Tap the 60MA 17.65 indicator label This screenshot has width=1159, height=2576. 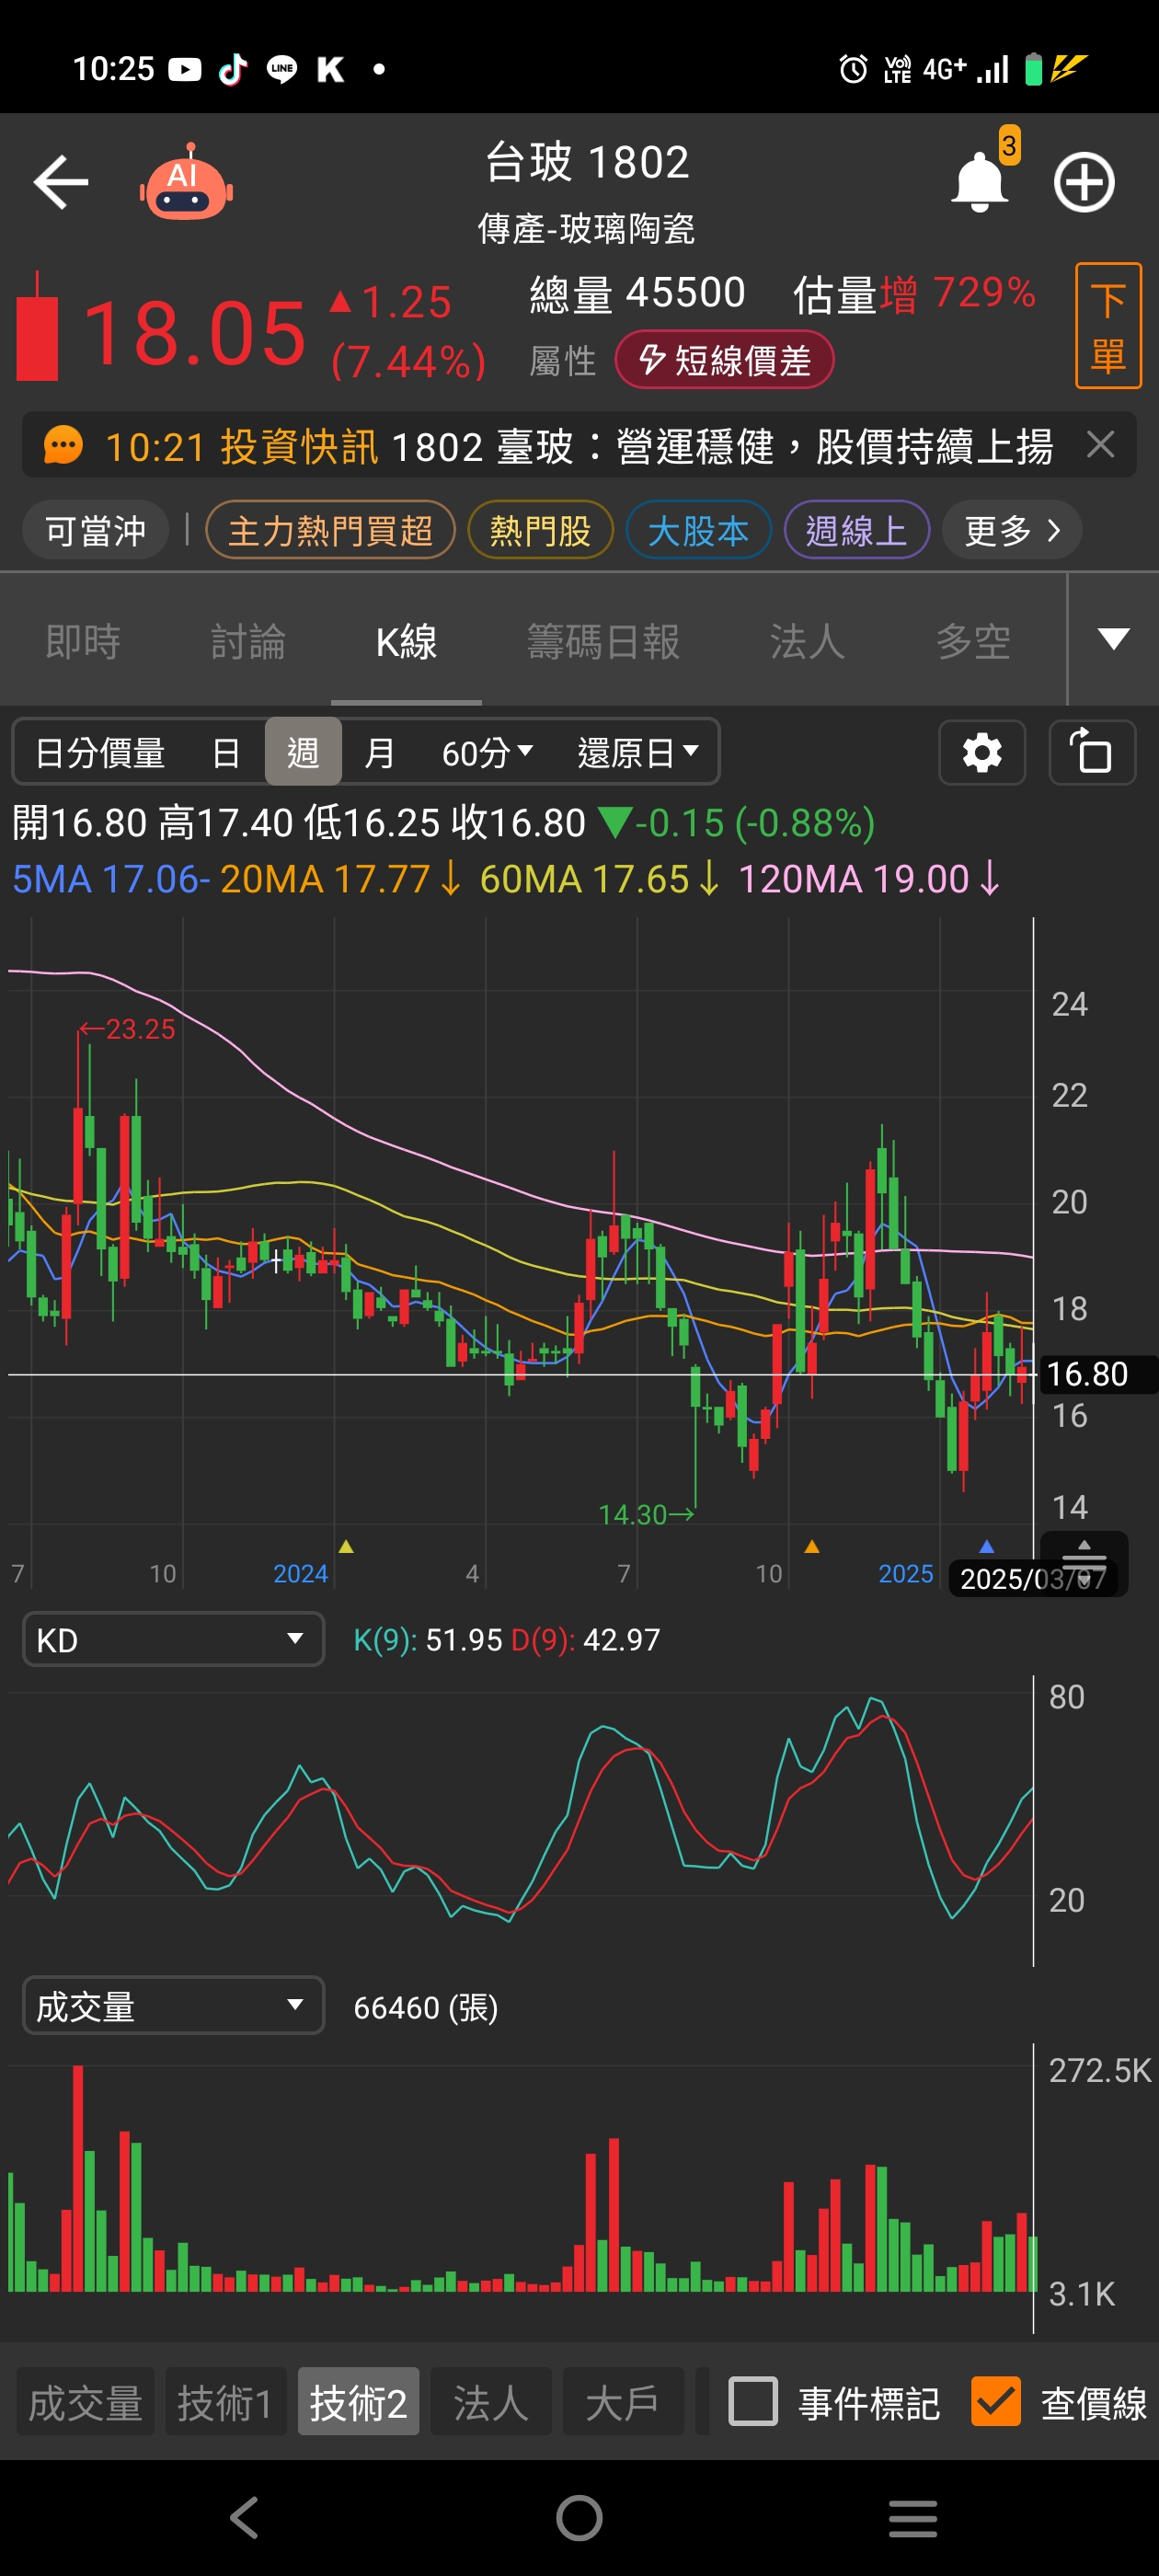(599, 879)
